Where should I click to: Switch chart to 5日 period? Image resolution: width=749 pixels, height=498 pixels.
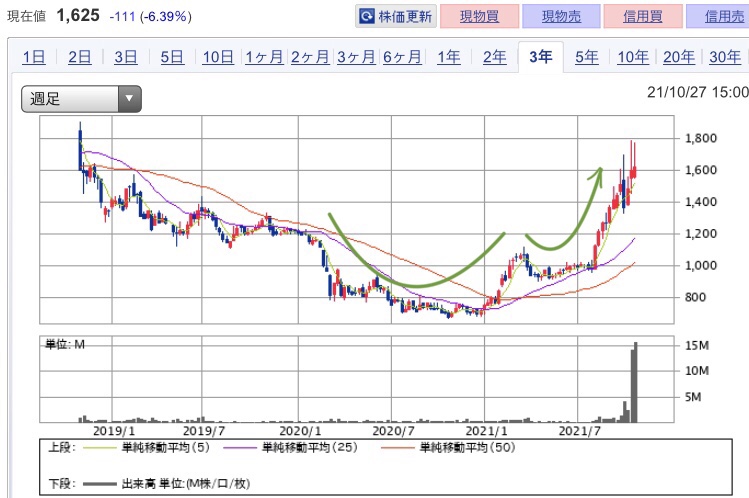[171, 57]
